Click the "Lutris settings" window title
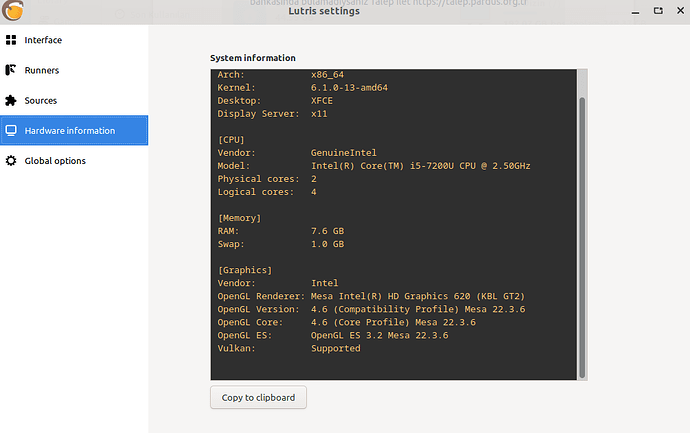 point(324,11)
